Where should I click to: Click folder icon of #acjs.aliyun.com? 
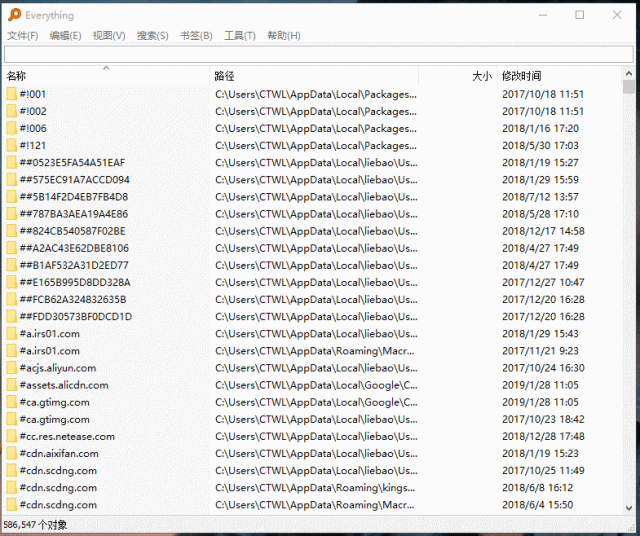click(x=11, y=368)
